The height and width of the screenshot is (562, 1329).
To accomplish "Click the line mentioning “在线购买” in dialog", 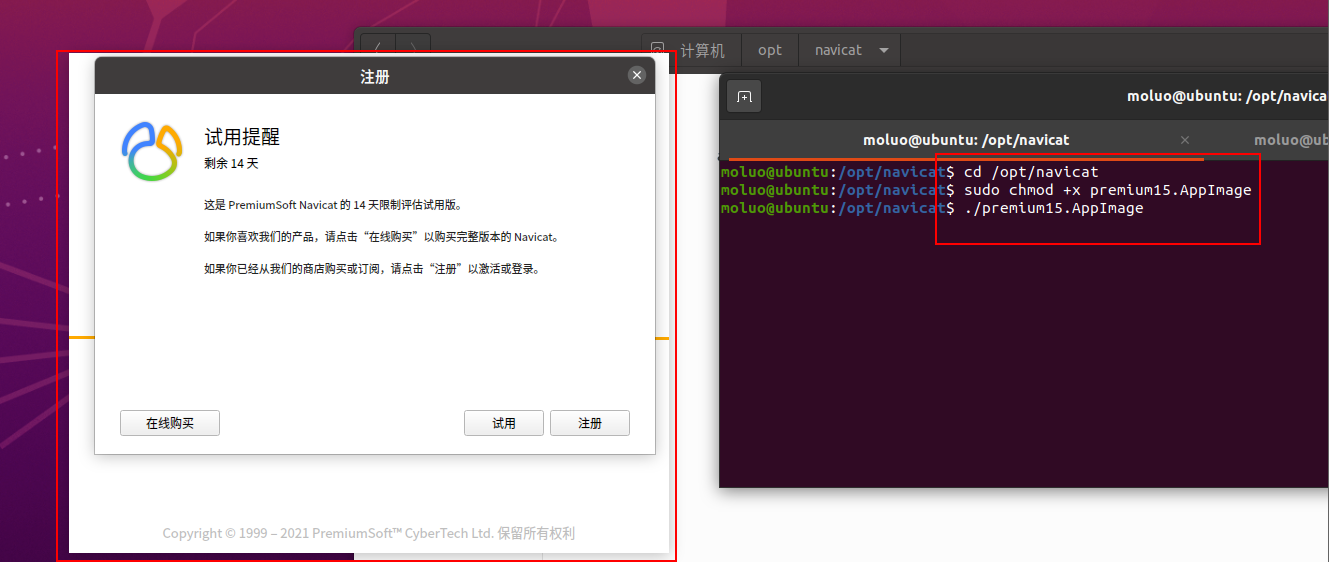I will tap(382, 237).
